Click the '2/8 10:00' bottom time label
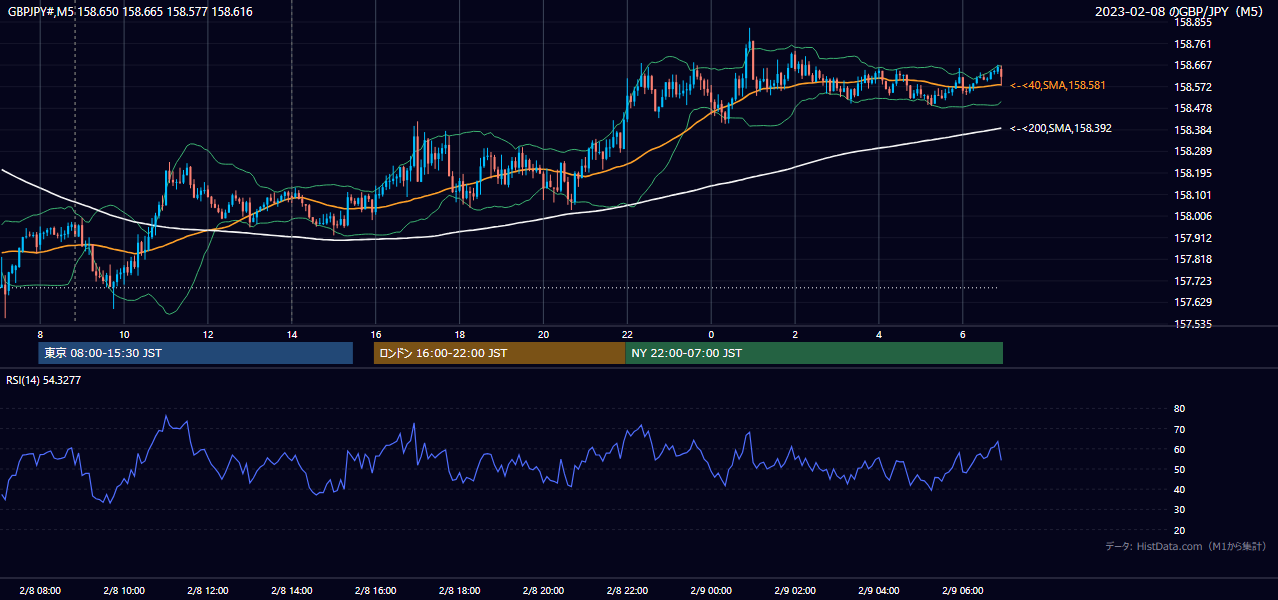This screenshot has width=1278, height=600. (x=124, y=591)
